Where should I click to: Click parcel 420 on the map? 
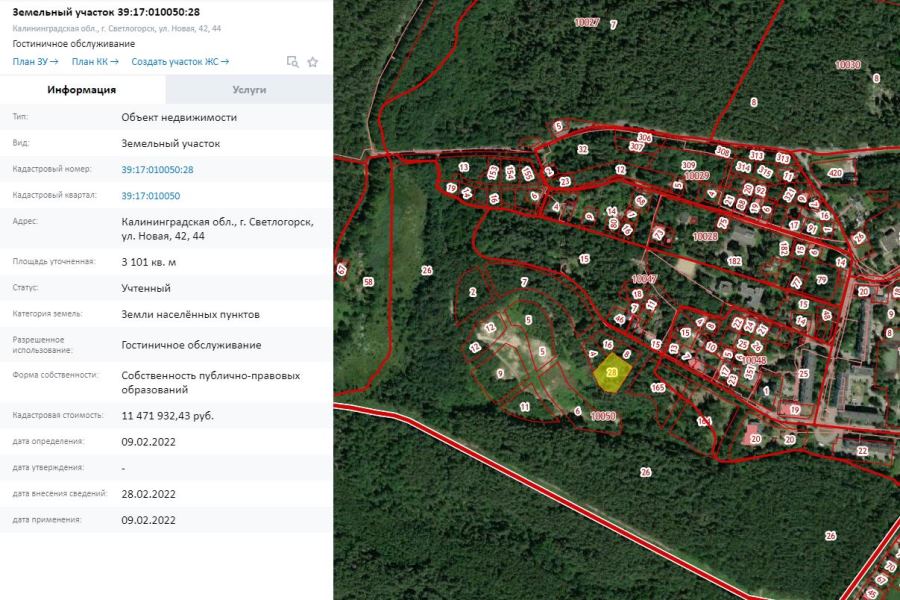[x=835, y=172]
